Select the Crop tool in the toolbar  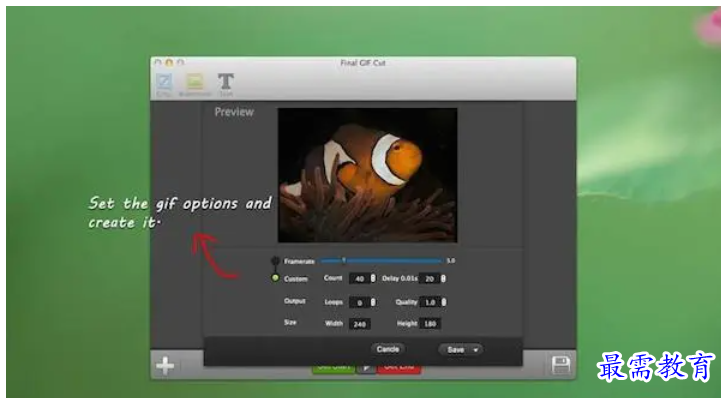click(164, 85)
